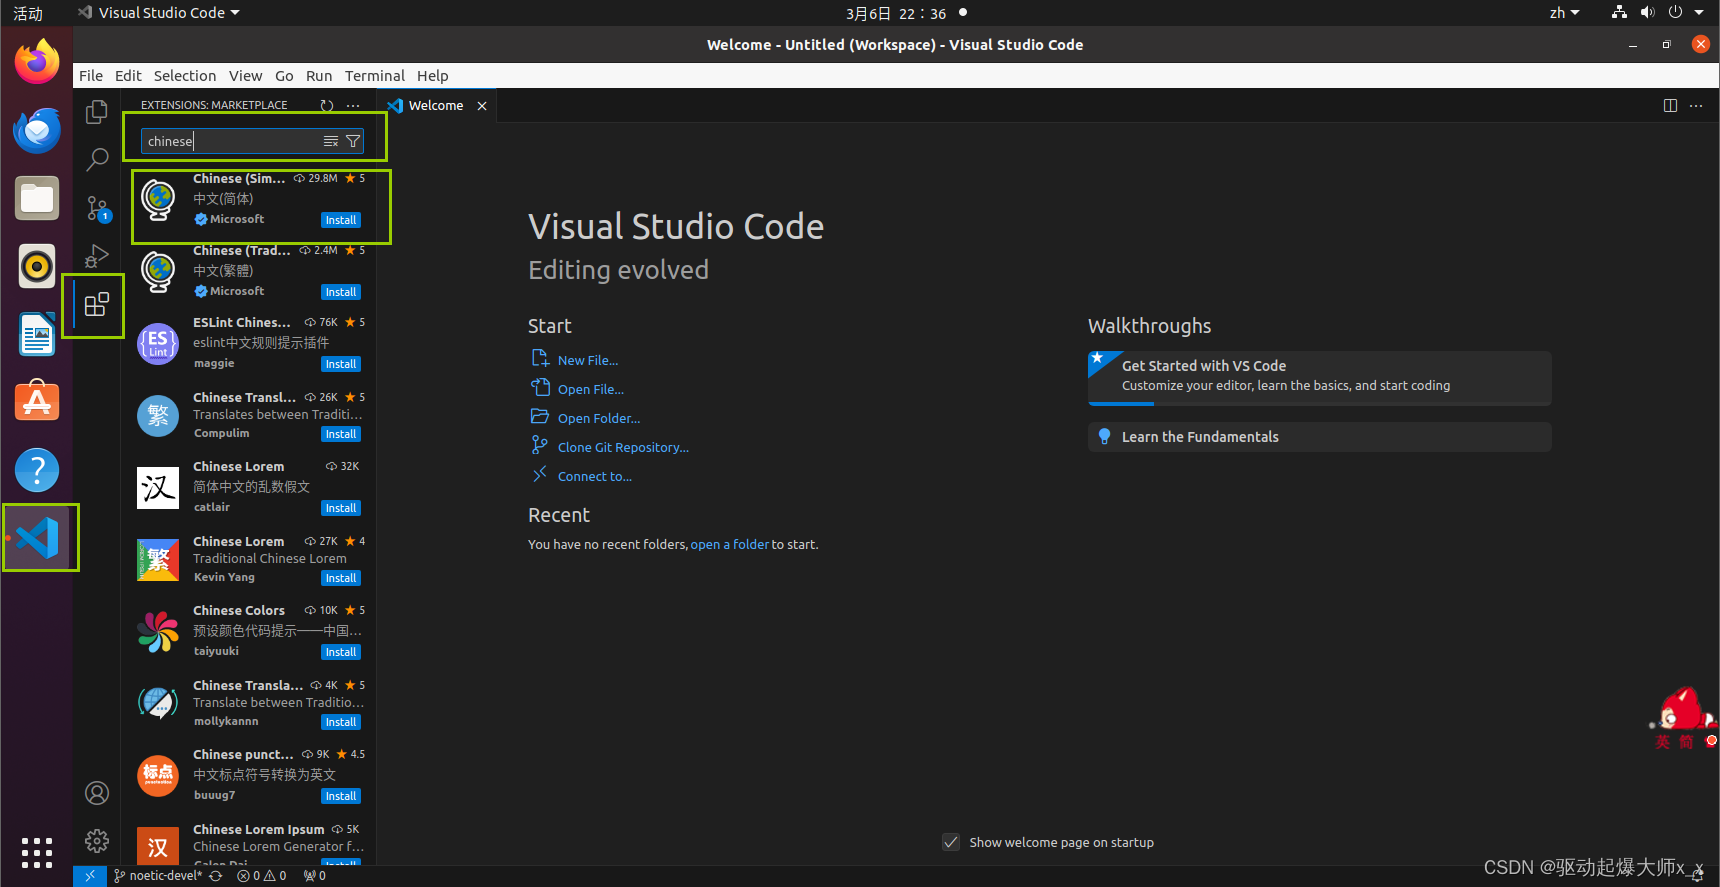Close the Welcome tab
The height and width of the screenshot is (887, 1720).
coord(482,106)
